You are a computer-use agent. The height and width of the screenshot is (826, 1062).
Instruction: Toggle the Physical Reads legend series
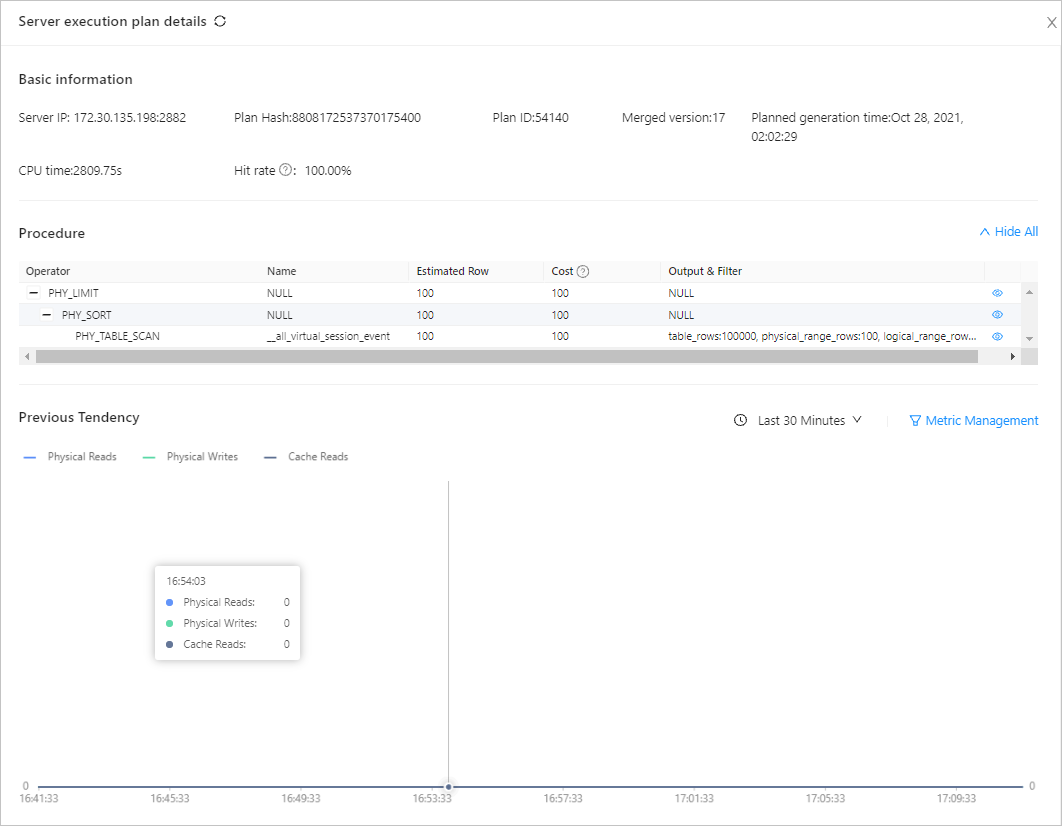pyautogui.click(x=70, y=457)
